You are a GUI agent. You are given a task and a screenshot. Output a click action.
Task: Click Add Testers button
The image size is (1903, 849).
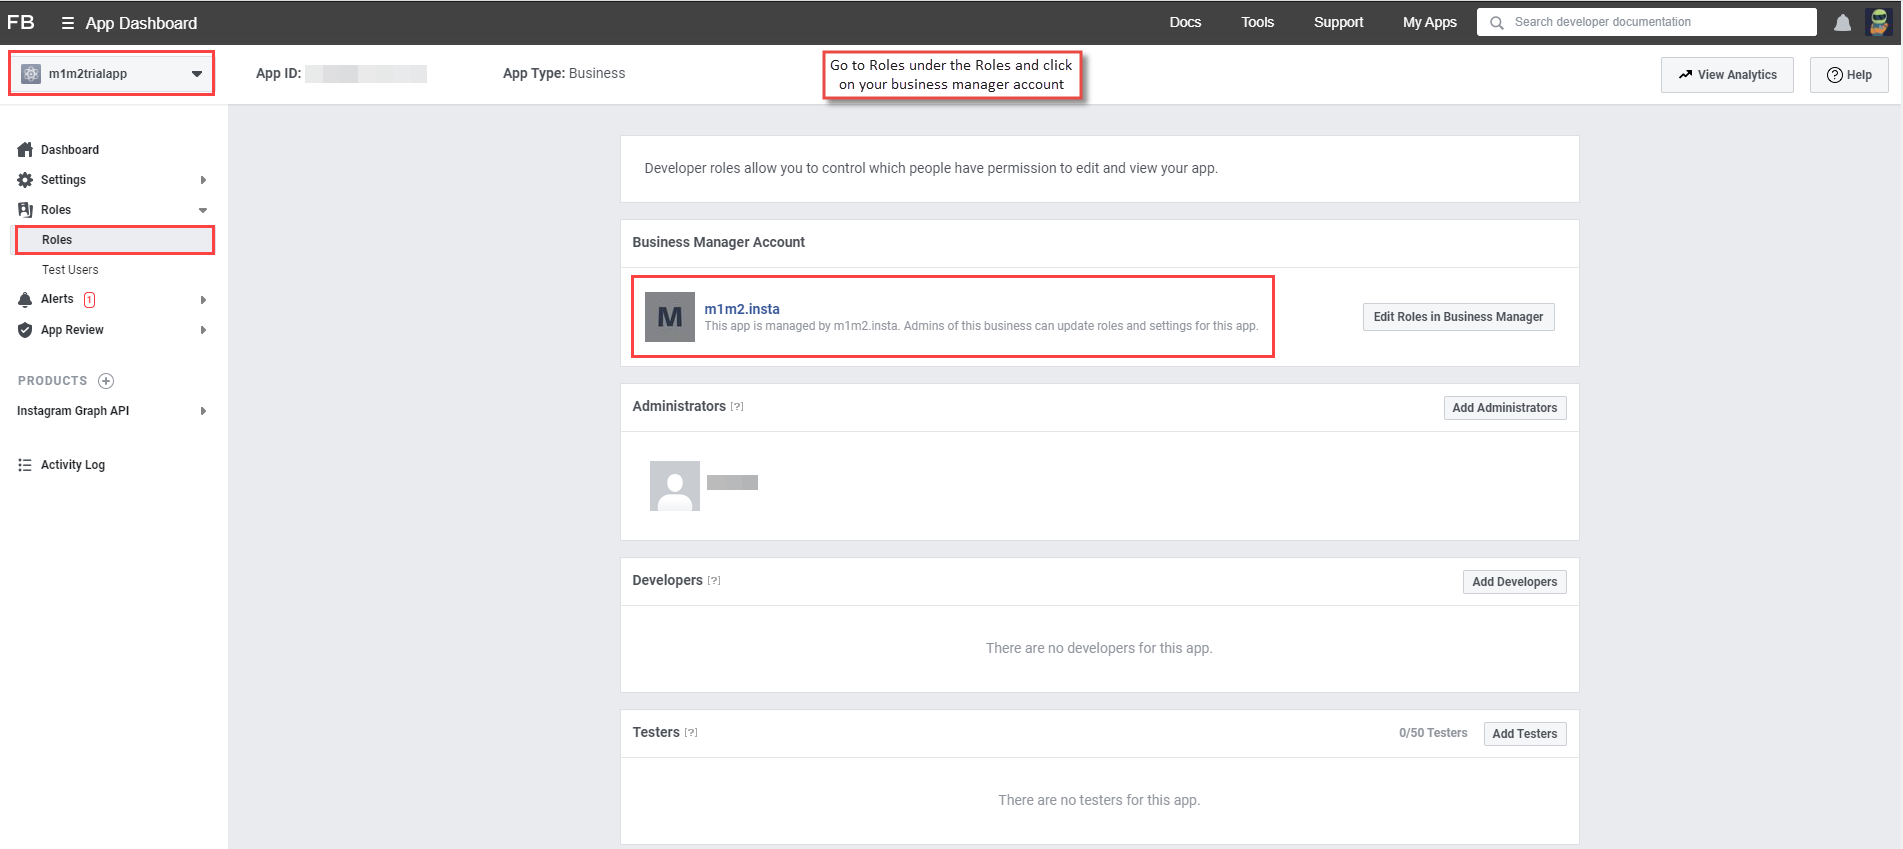coord(1524,734)
